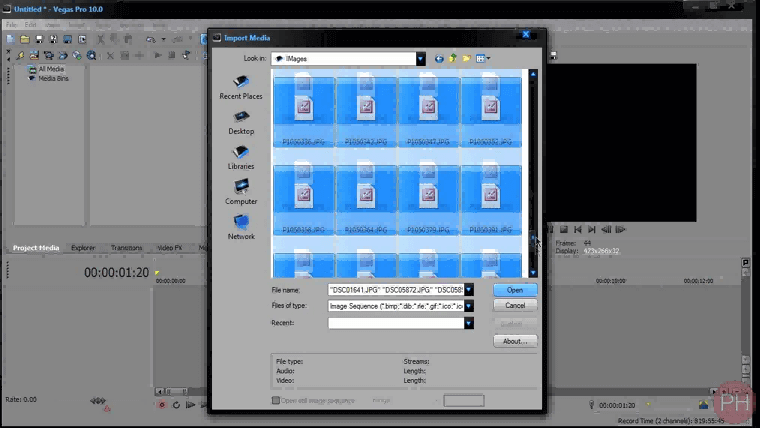Image resolution: width=760 pixels, height=428 pixels.
Task: Open the File name dropdown arrow
Action: point(469,290)
